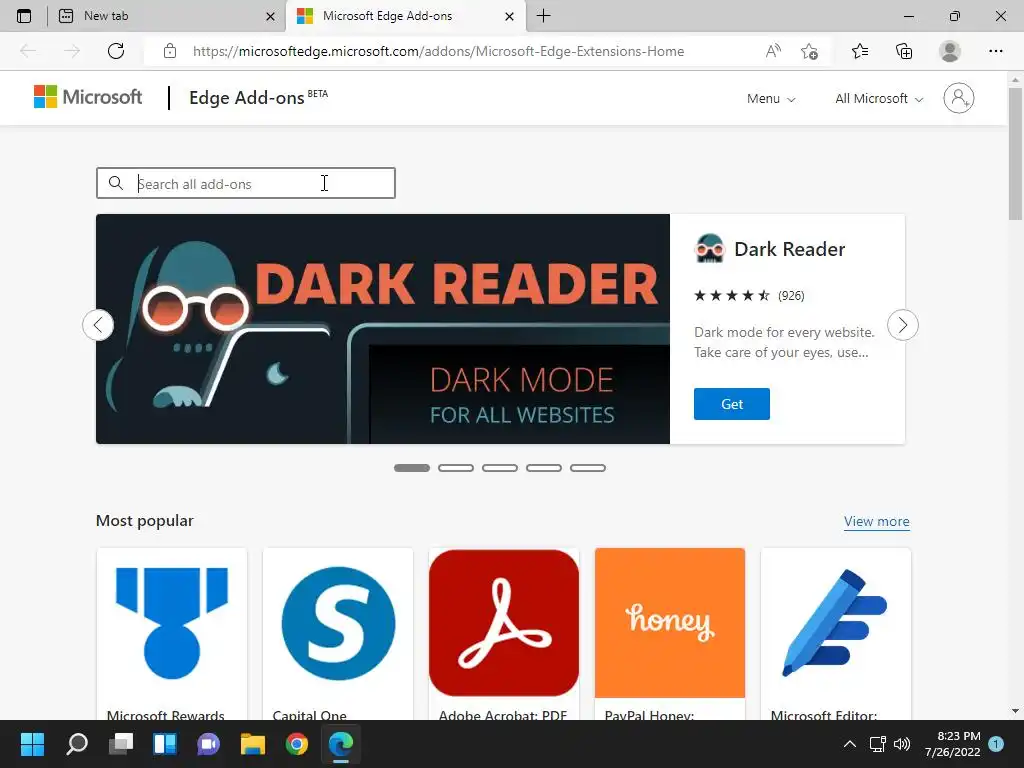Open the Widgets taskbar icon
This screenshot has width=1024, height=768.
click(x=165, y=744)
